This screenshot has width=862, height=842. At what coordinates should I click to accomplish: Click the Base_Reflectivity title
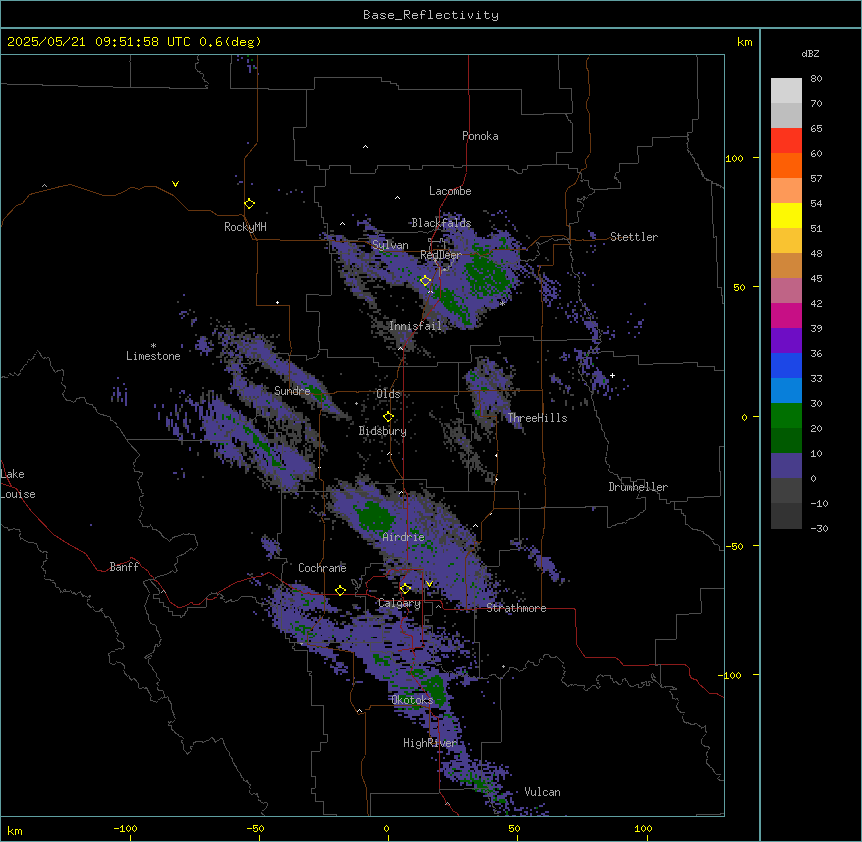point(431,15)
